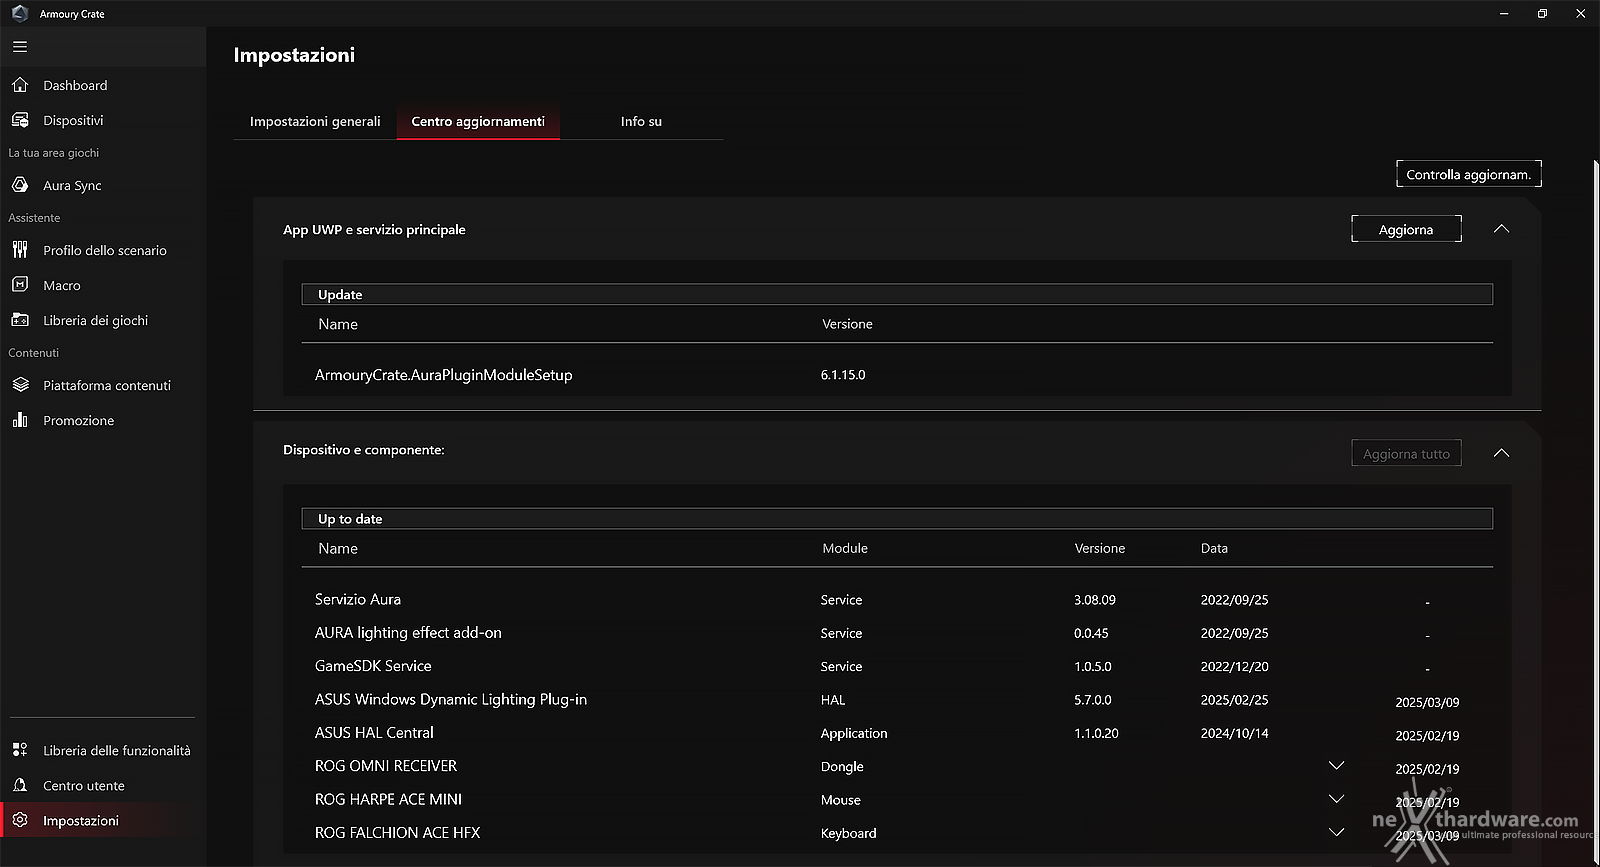Click the Profilo dello scenario icon
This screenshot has height=867, width=1600.
[20, 250]
